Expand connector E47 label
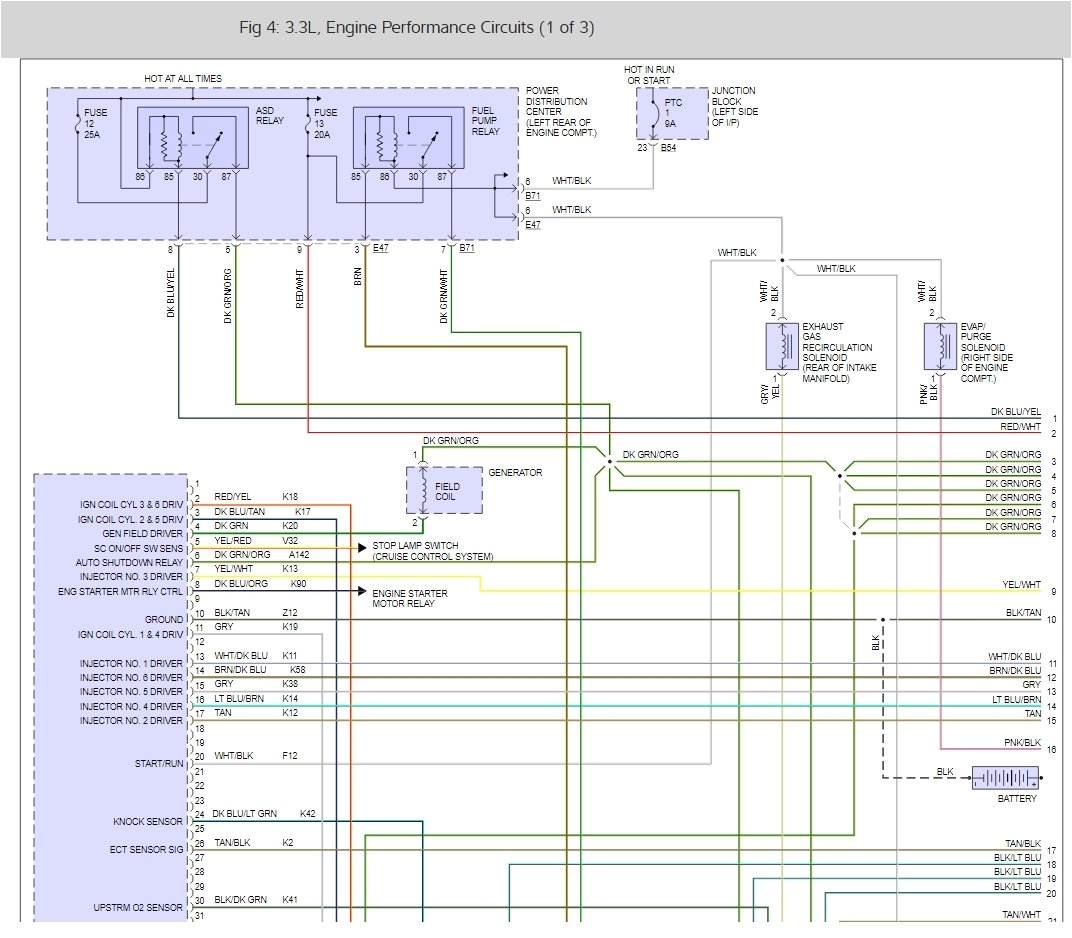1072x938 pixels. tap(531, 224)
